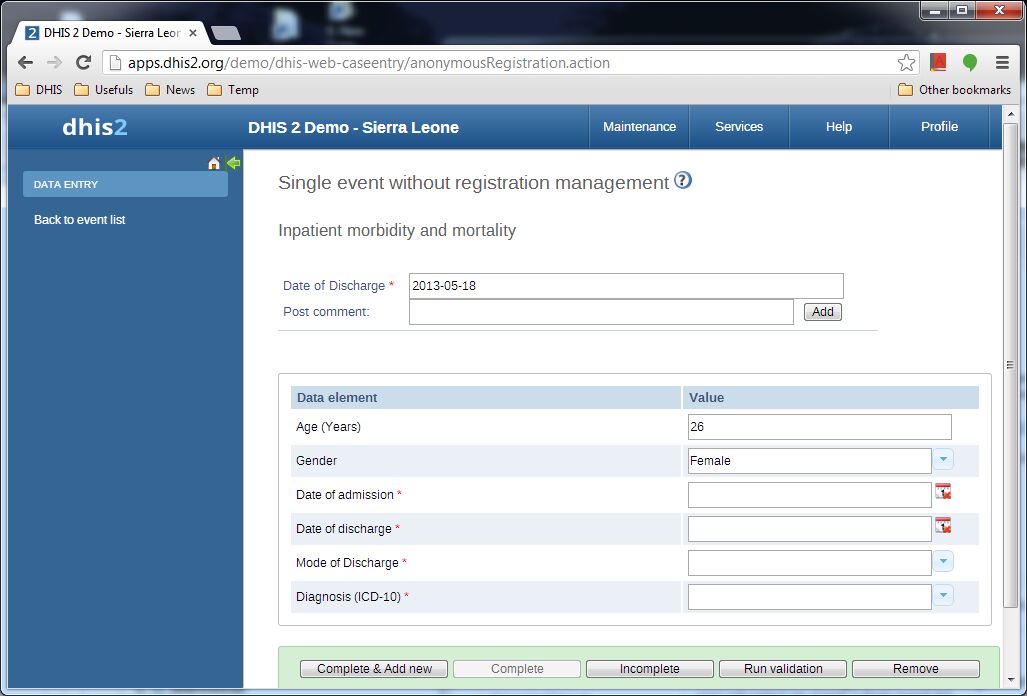Click the Date of admission input field
This screenshot has width=1027, height=696.
coord(810,495)
